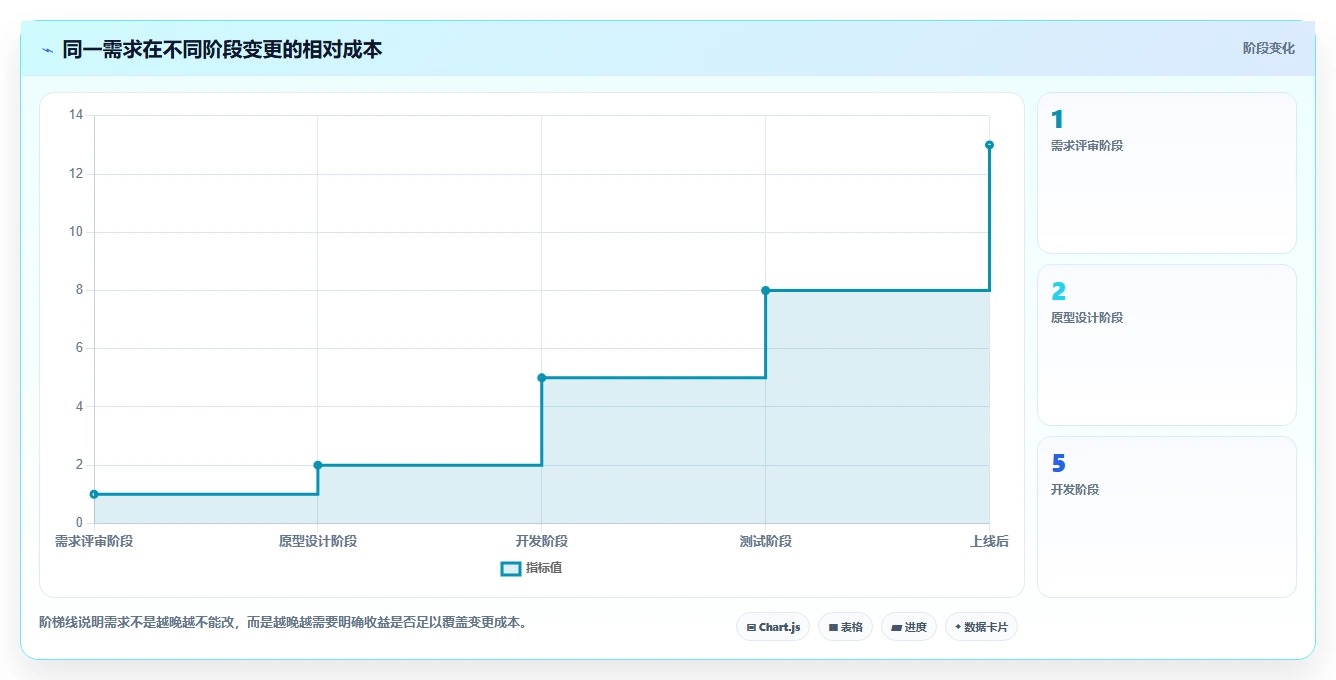This screenshot has height=680, width=1336.
Task: Click the y-axis value 6
Action: tap(79, 348)
